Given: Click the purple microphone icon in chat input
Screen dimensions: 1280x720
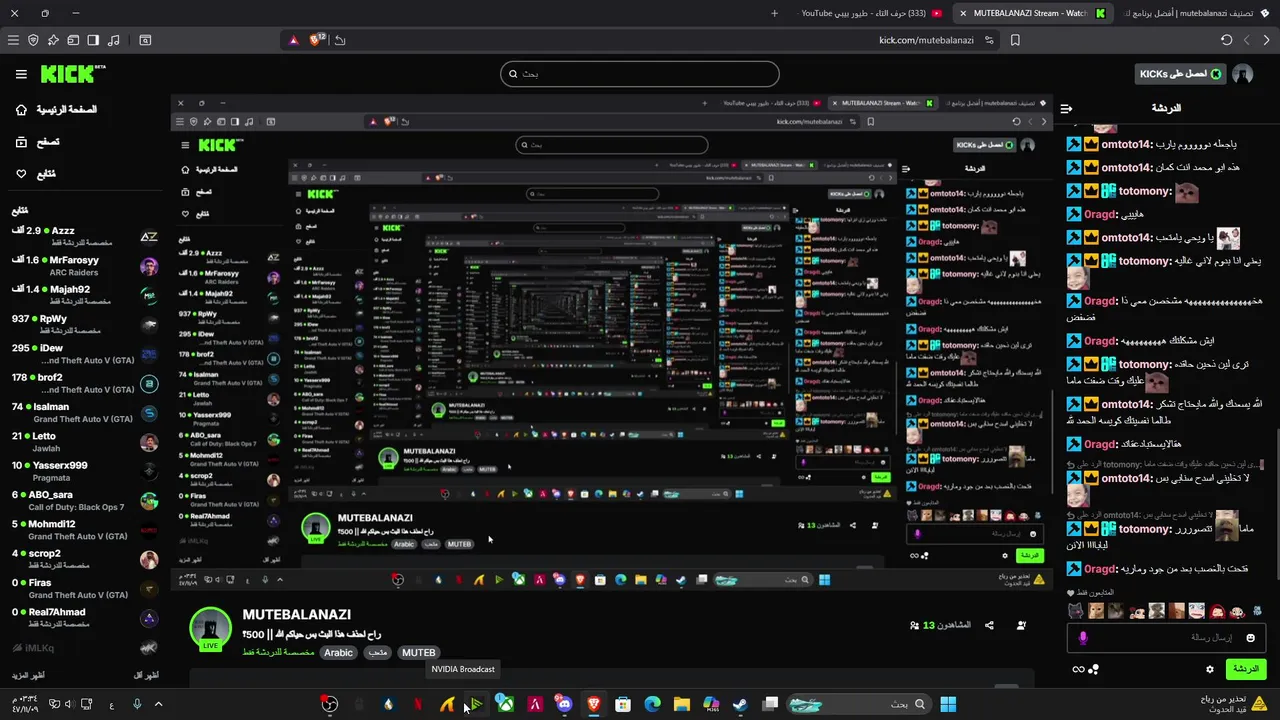Looking at the screenshot, I should pos(1082,637).
